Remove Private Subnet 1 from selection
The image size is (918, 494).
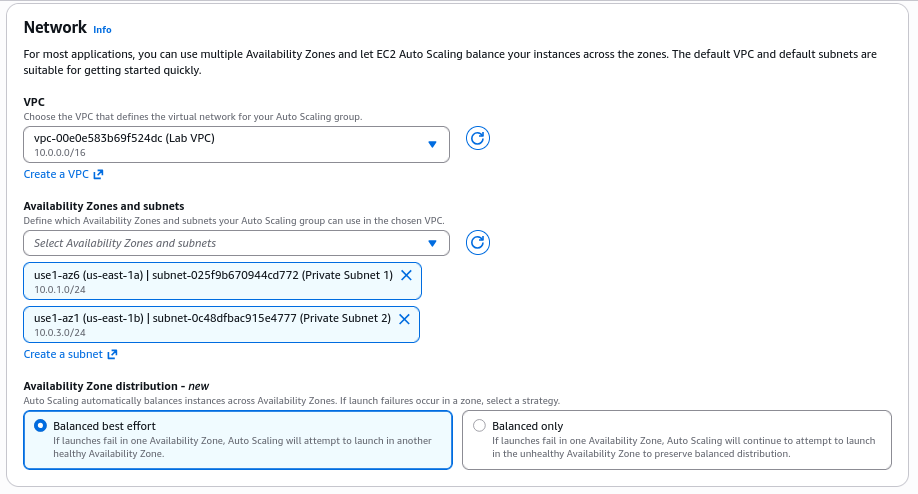[x=406, y=275]
